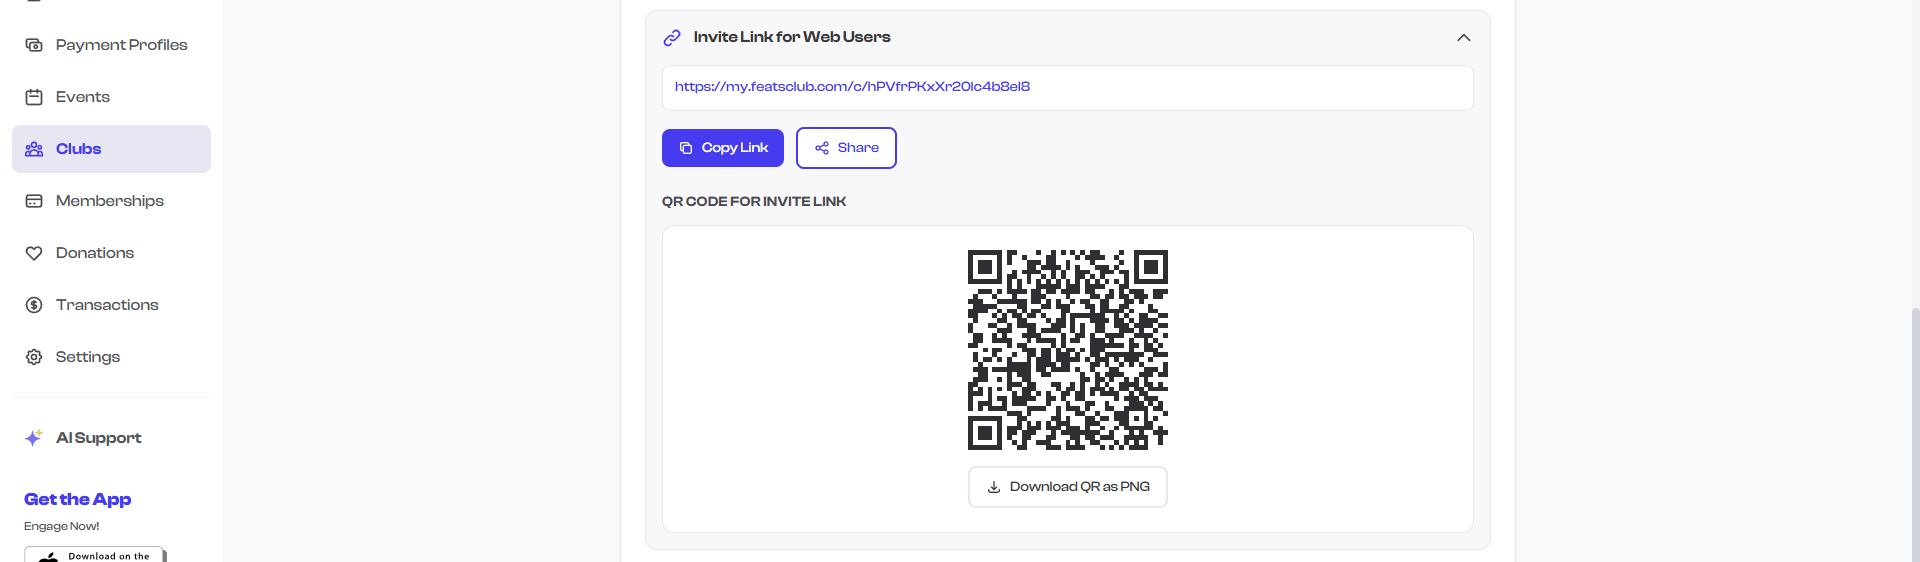
Task: Click the Payment Profiles wallet icon
Action: coord(34,45)
